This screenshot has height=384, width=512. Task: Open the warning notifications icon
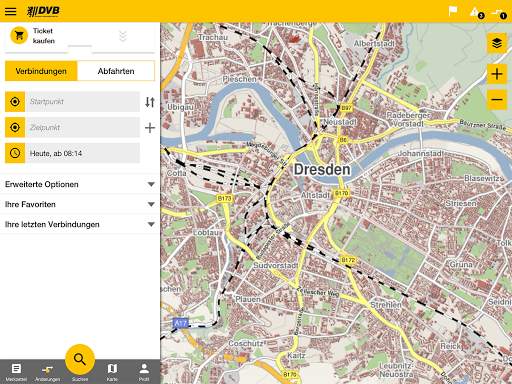coord(477,13)
